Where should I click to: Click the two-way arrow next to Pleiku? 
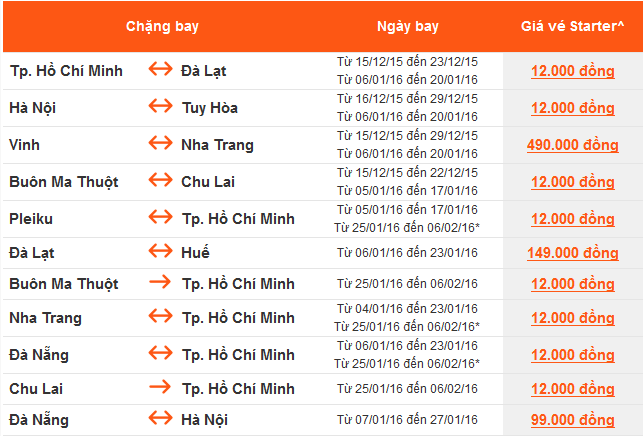[x=160, y=218]
